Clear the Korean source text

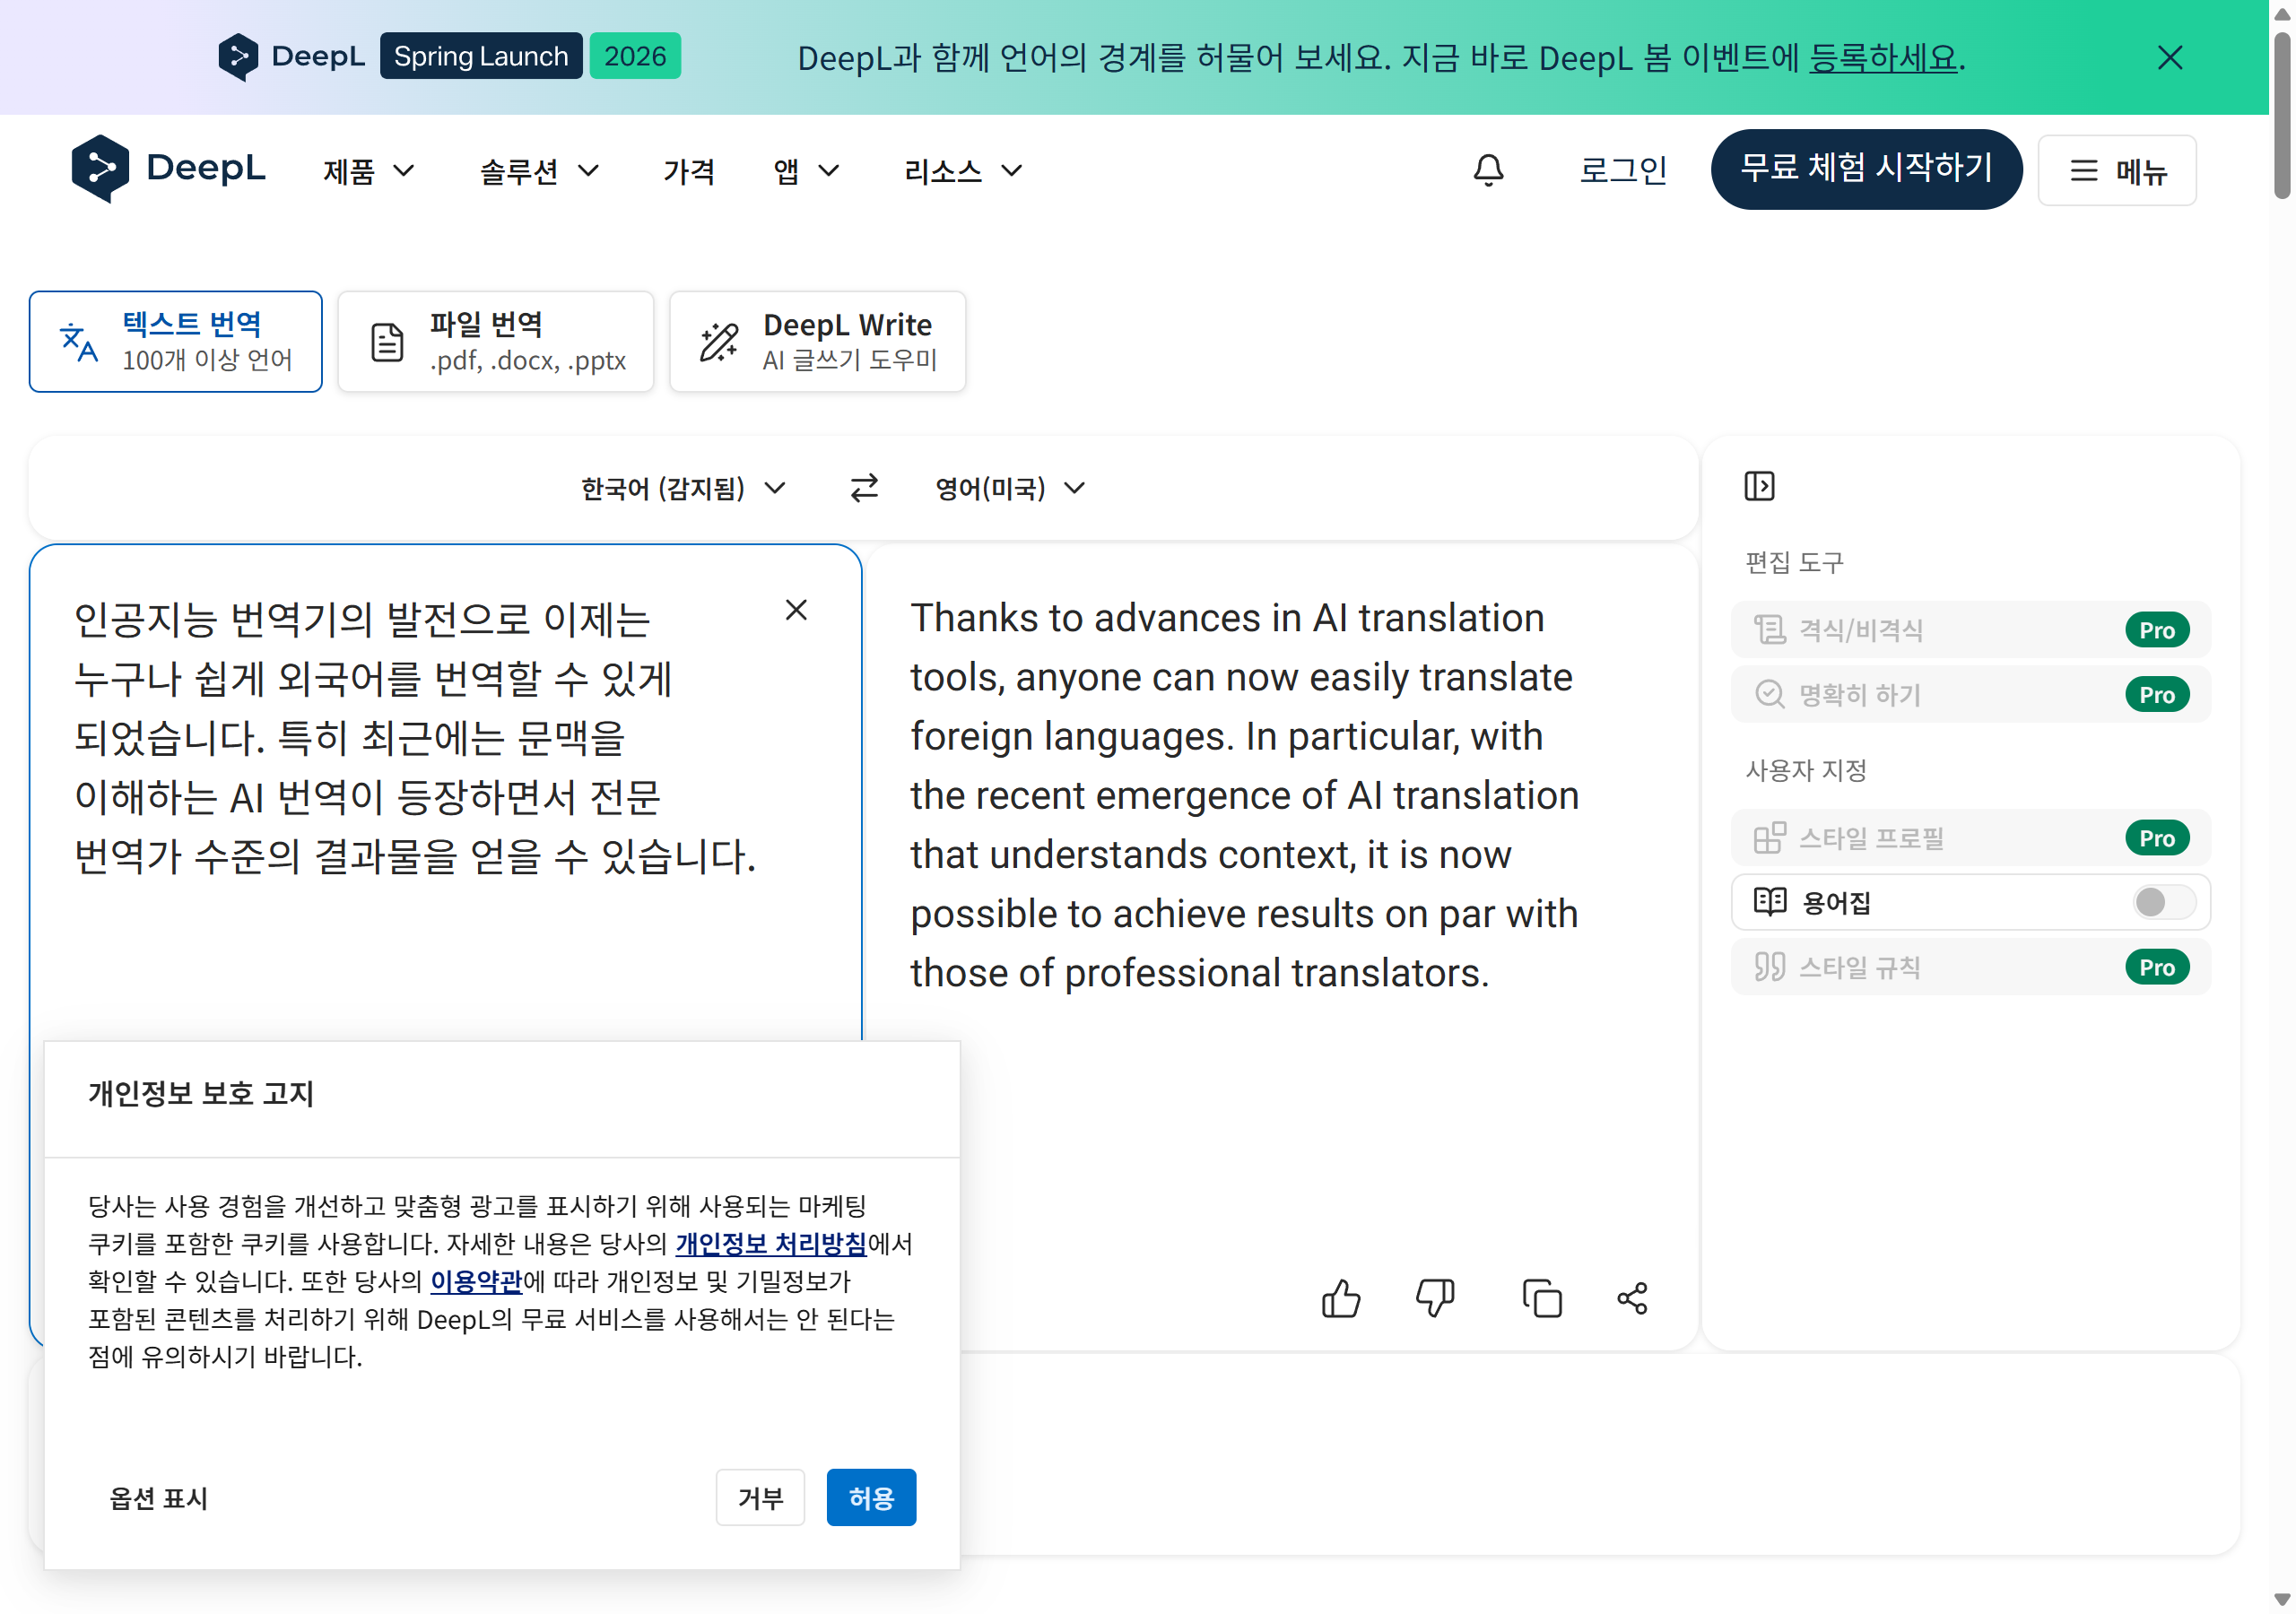[x=796, y=610]
